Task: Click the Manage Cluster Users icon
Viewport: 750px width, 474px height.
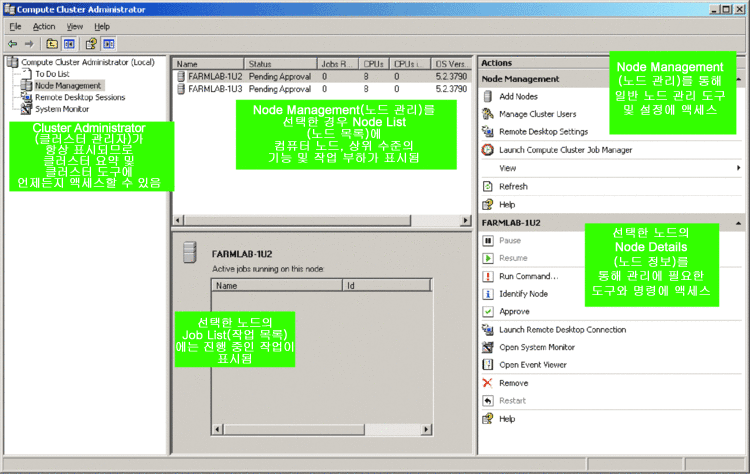Action: pos(487,114)
